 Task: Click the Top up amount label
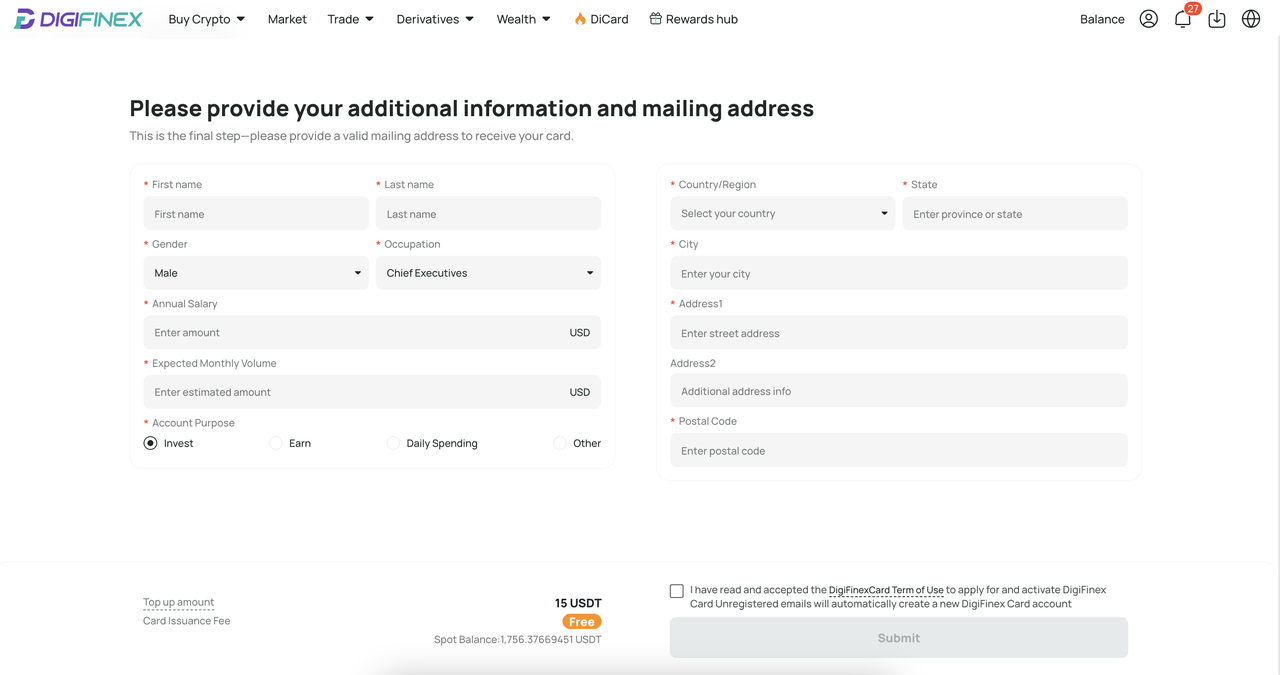point(178,602)
